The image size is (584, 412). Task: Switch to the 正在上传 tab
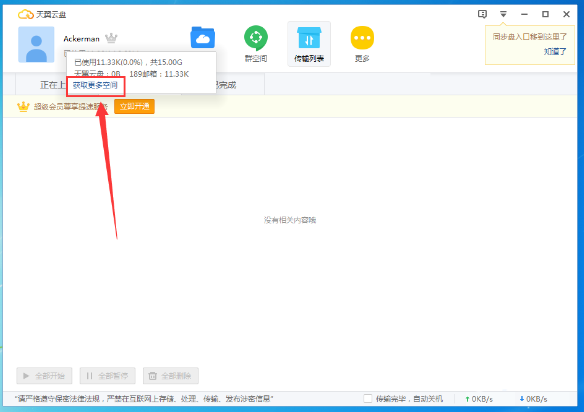point(53,85)
